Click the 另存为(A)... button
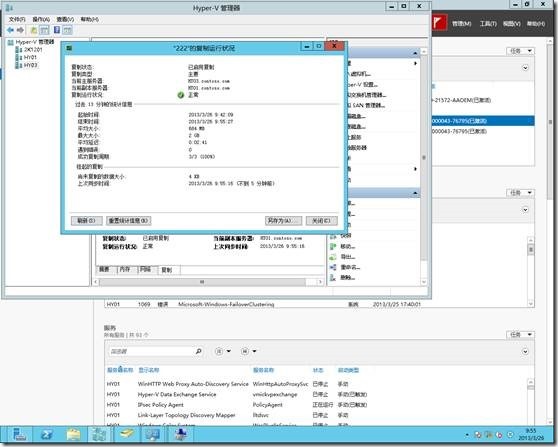This screenshot has width=558, height=447. tap(283, 221)
